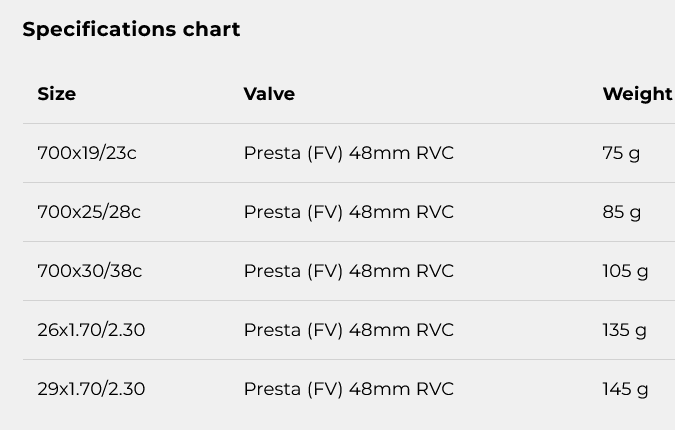Screen dimensions: 675x430
Task: Click the divider line below the header row
Action: pos(349,124)
